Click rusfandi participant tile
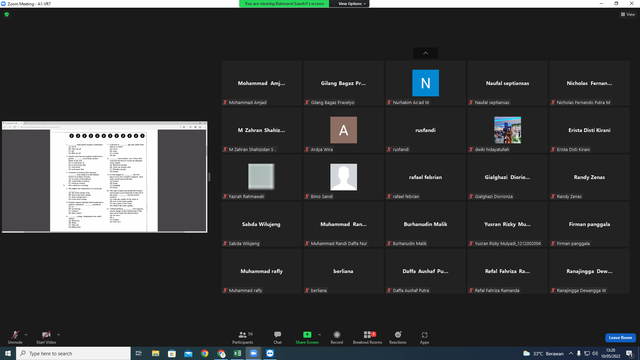Viewport: 640px width, 360px height. (425, 130)
